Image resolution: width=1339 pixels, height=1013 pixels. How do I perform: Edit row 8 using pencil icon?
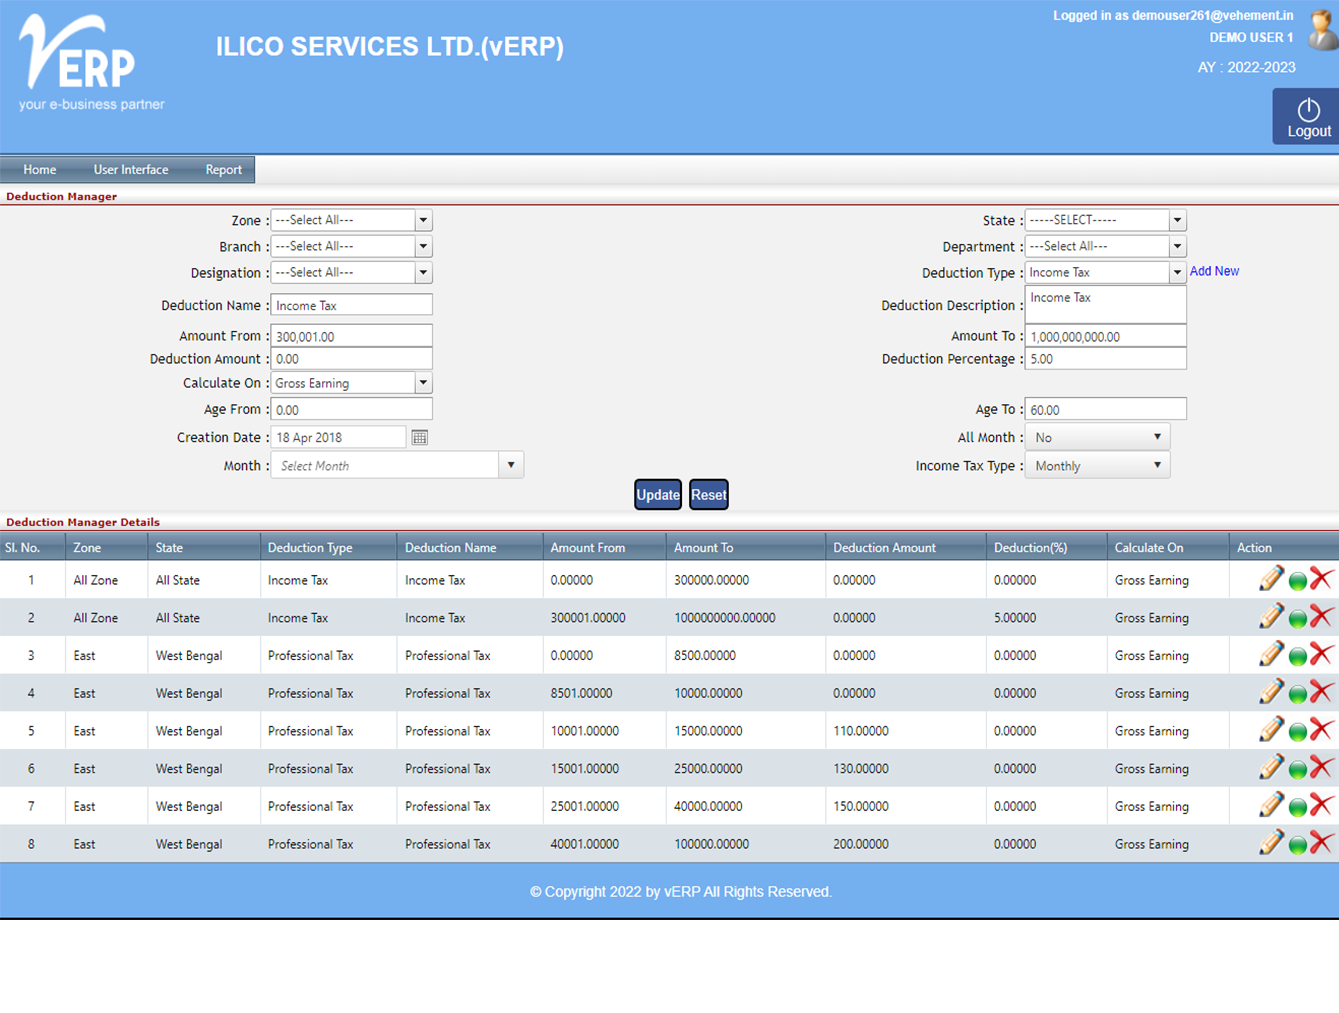pyautogui.click(x=1271, y=842)
